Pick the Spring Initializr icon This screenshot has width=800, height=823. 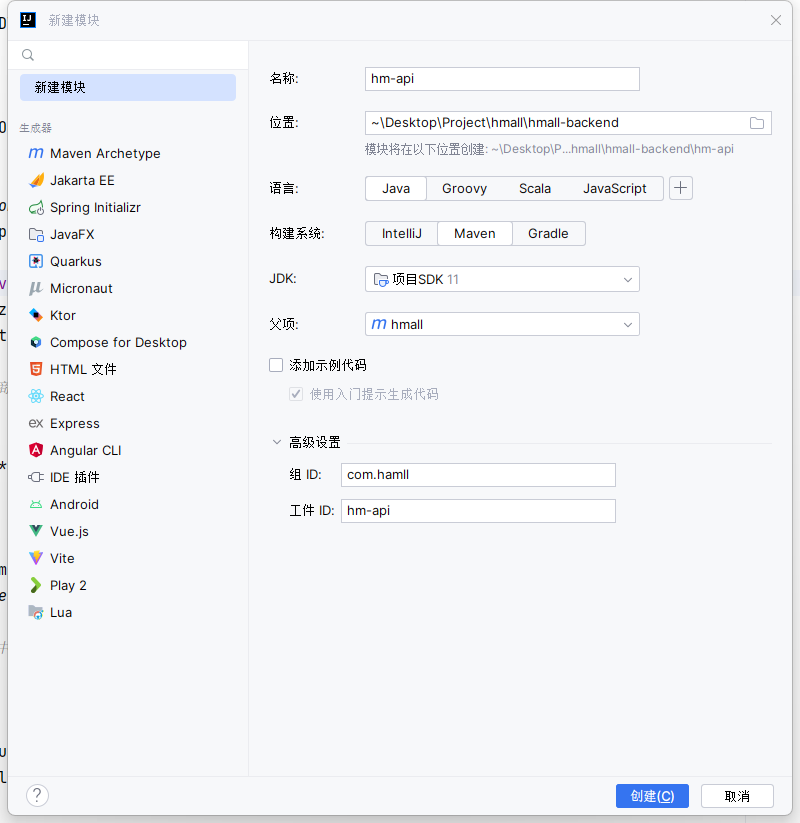36,207
